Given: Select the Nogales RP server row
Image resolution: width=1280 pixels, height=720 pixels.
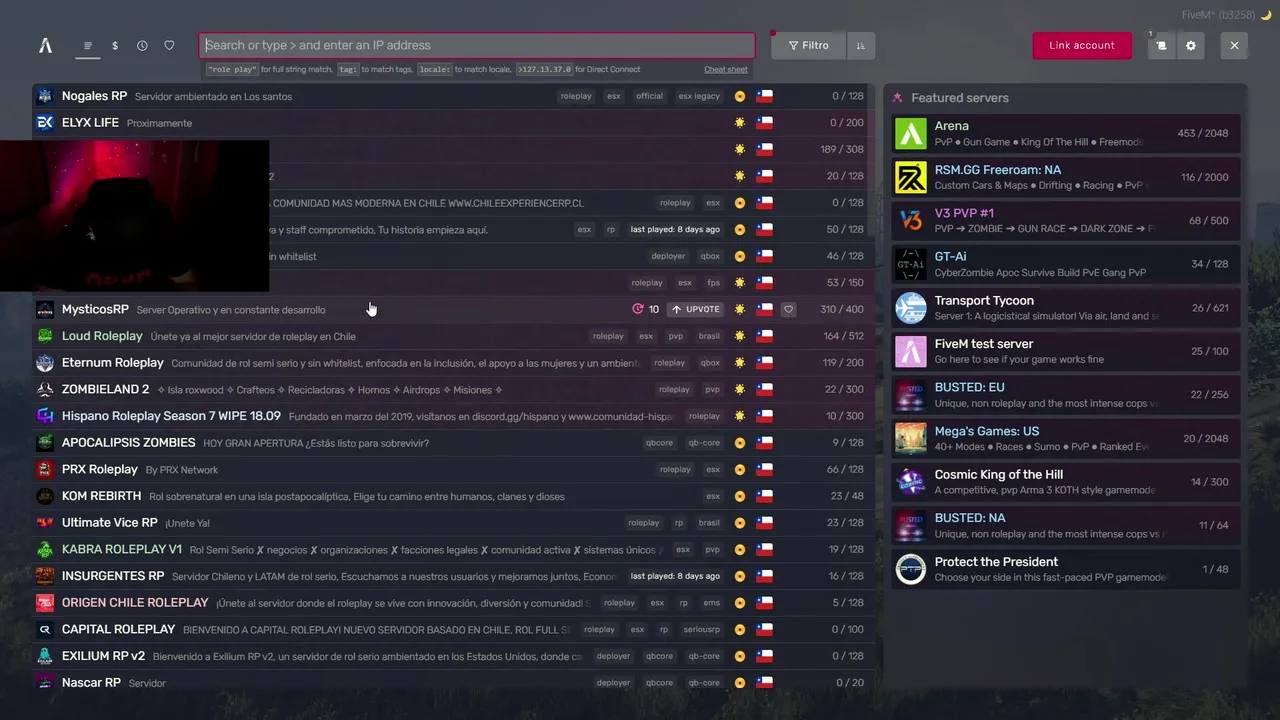Looking at the screenshot, I should coord(453,96).
